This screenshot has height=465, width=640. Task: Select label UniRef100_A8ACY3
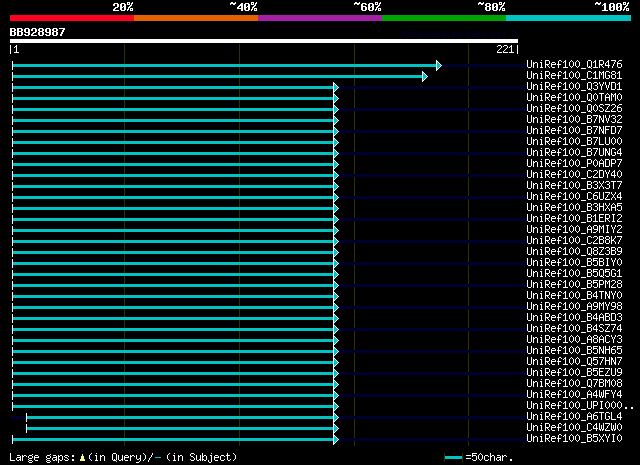point(574,340)
